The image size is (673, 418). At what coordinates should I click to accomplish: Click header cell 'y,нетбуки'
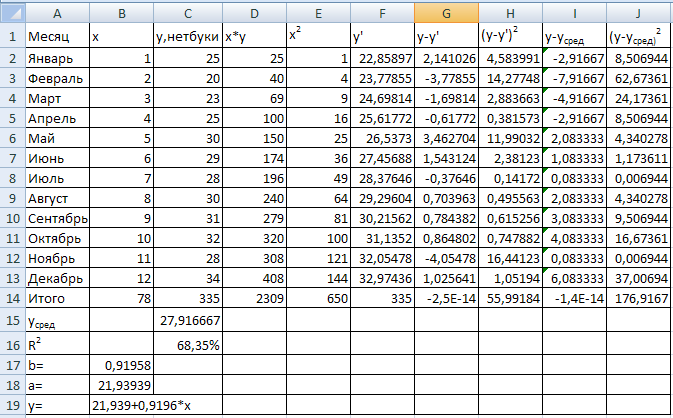(x=188, y=36)
